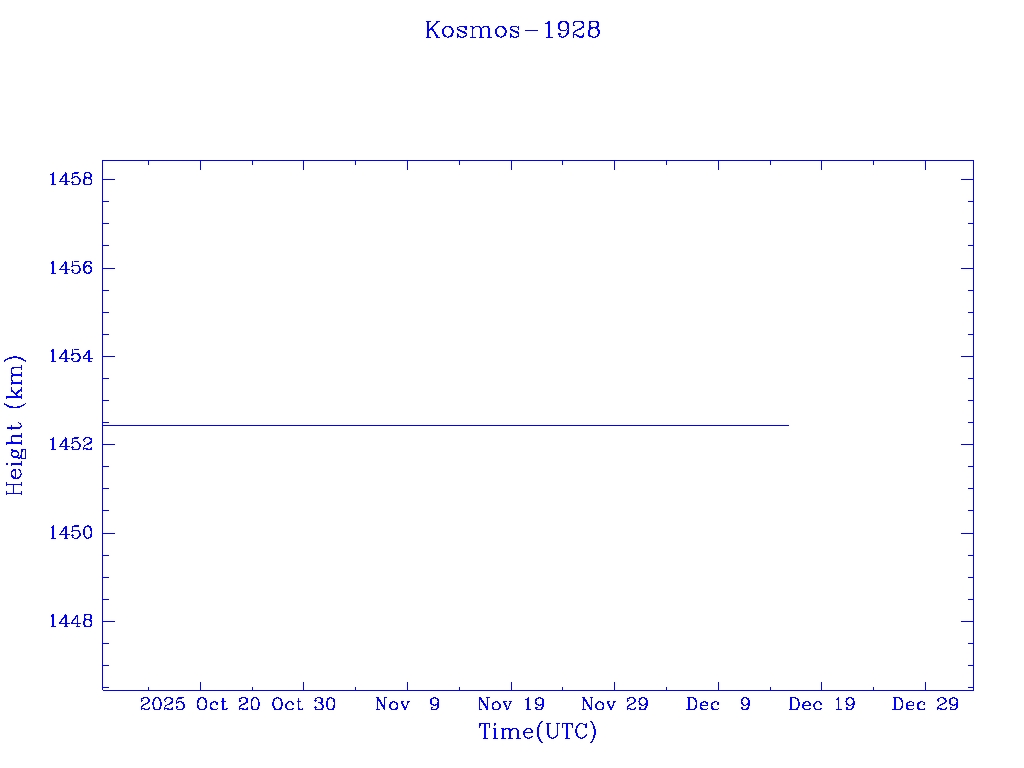This screenshot has height=768, width=1024.
Task: Click the 1452 value on the y-axis
Action: (70, 445)
